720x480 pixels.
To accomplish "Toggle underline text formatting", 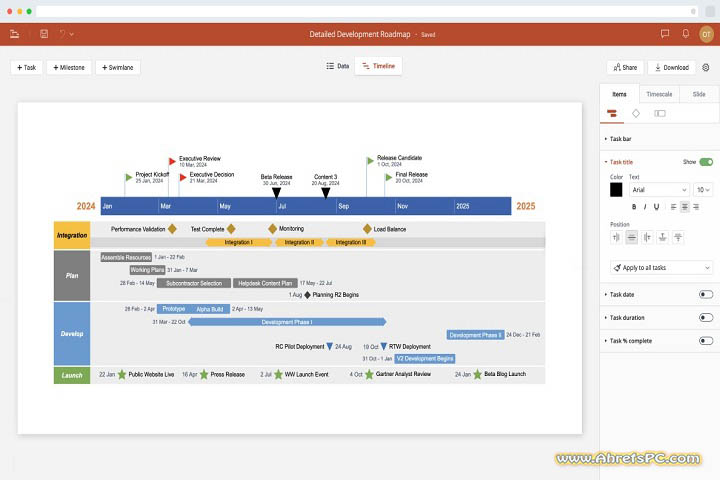I will click(x=656, y=207).
